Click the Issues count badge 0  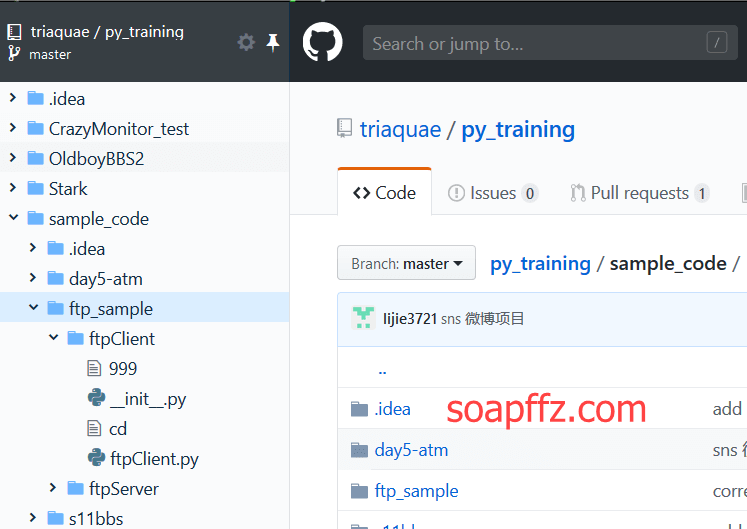click(x=530, y=193)
